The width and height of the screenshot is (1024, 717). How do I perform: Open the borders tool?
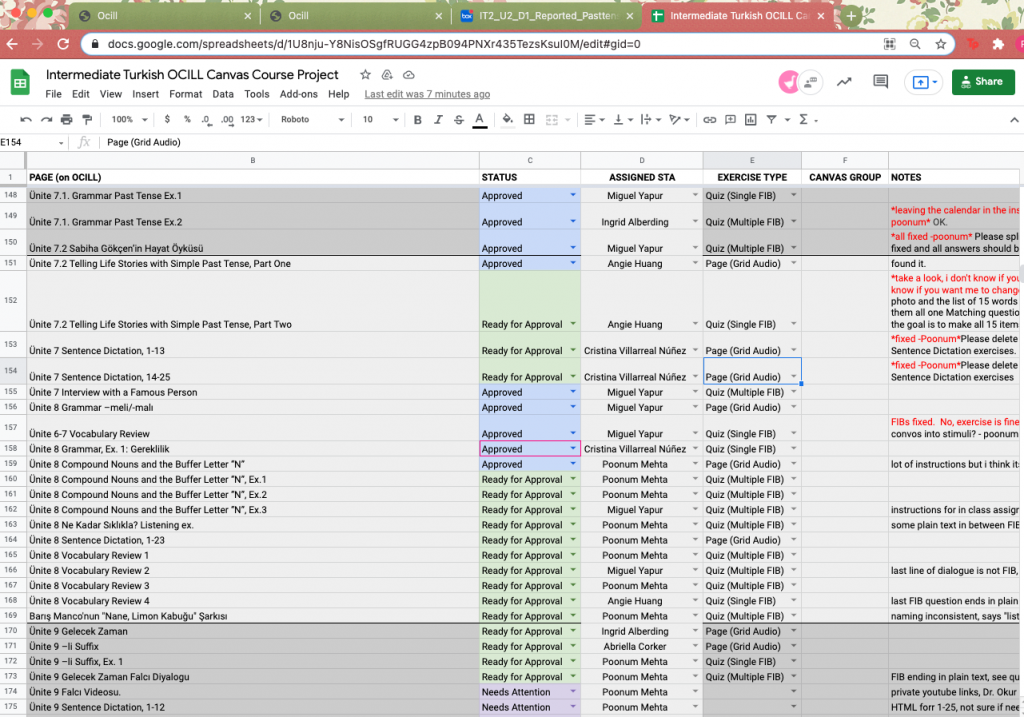coord(529,120)
